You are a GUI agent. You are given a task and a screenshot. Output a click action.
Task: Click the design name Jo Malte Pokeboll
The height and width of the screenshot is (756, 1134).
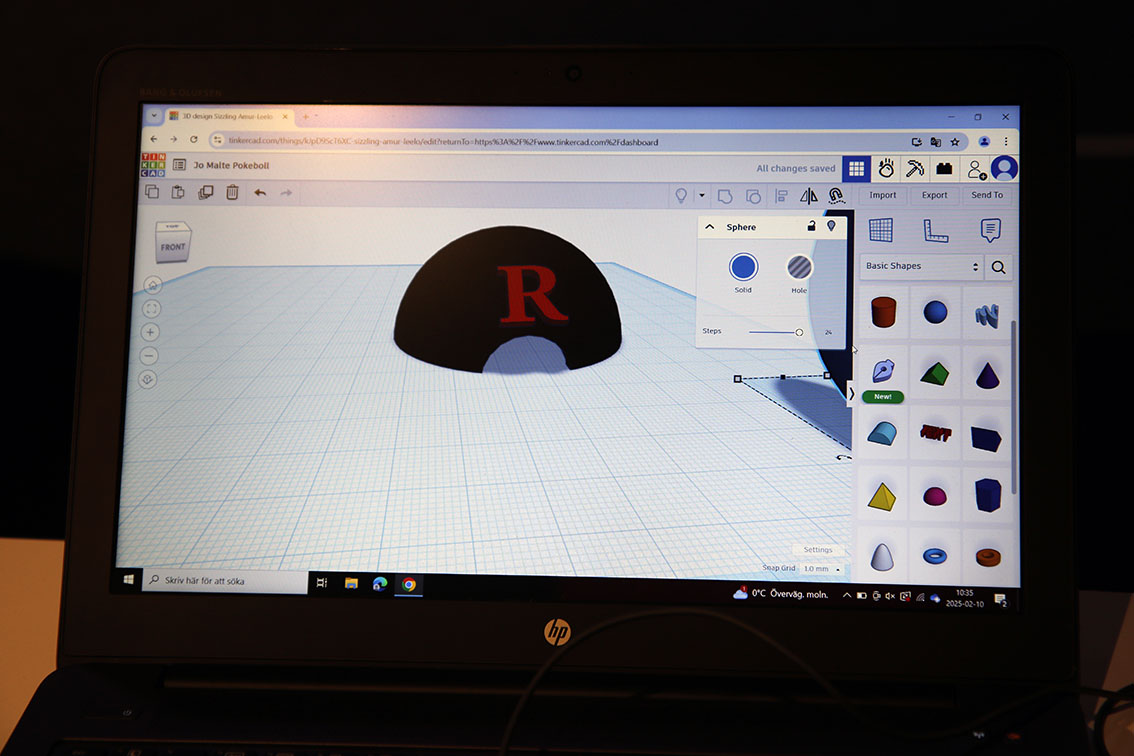click(x=231, y=166)
